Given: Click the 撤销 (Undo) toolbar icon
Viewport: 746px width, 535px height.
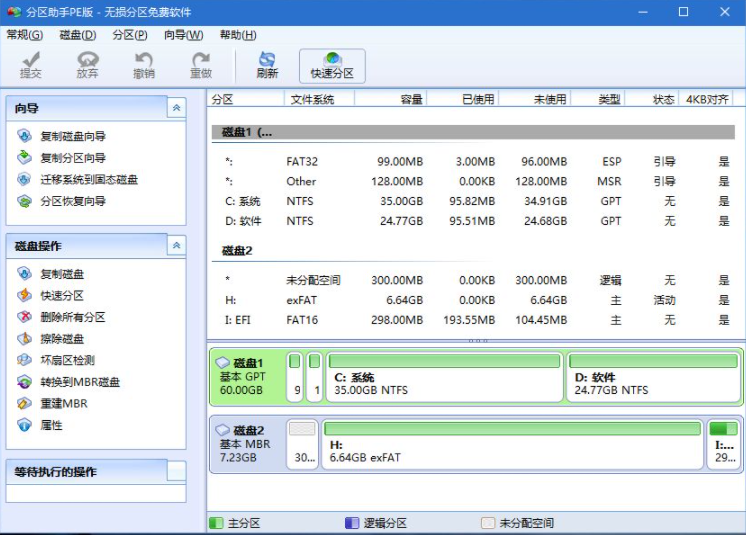Looking at the screenshot, I should pos(144,65).
